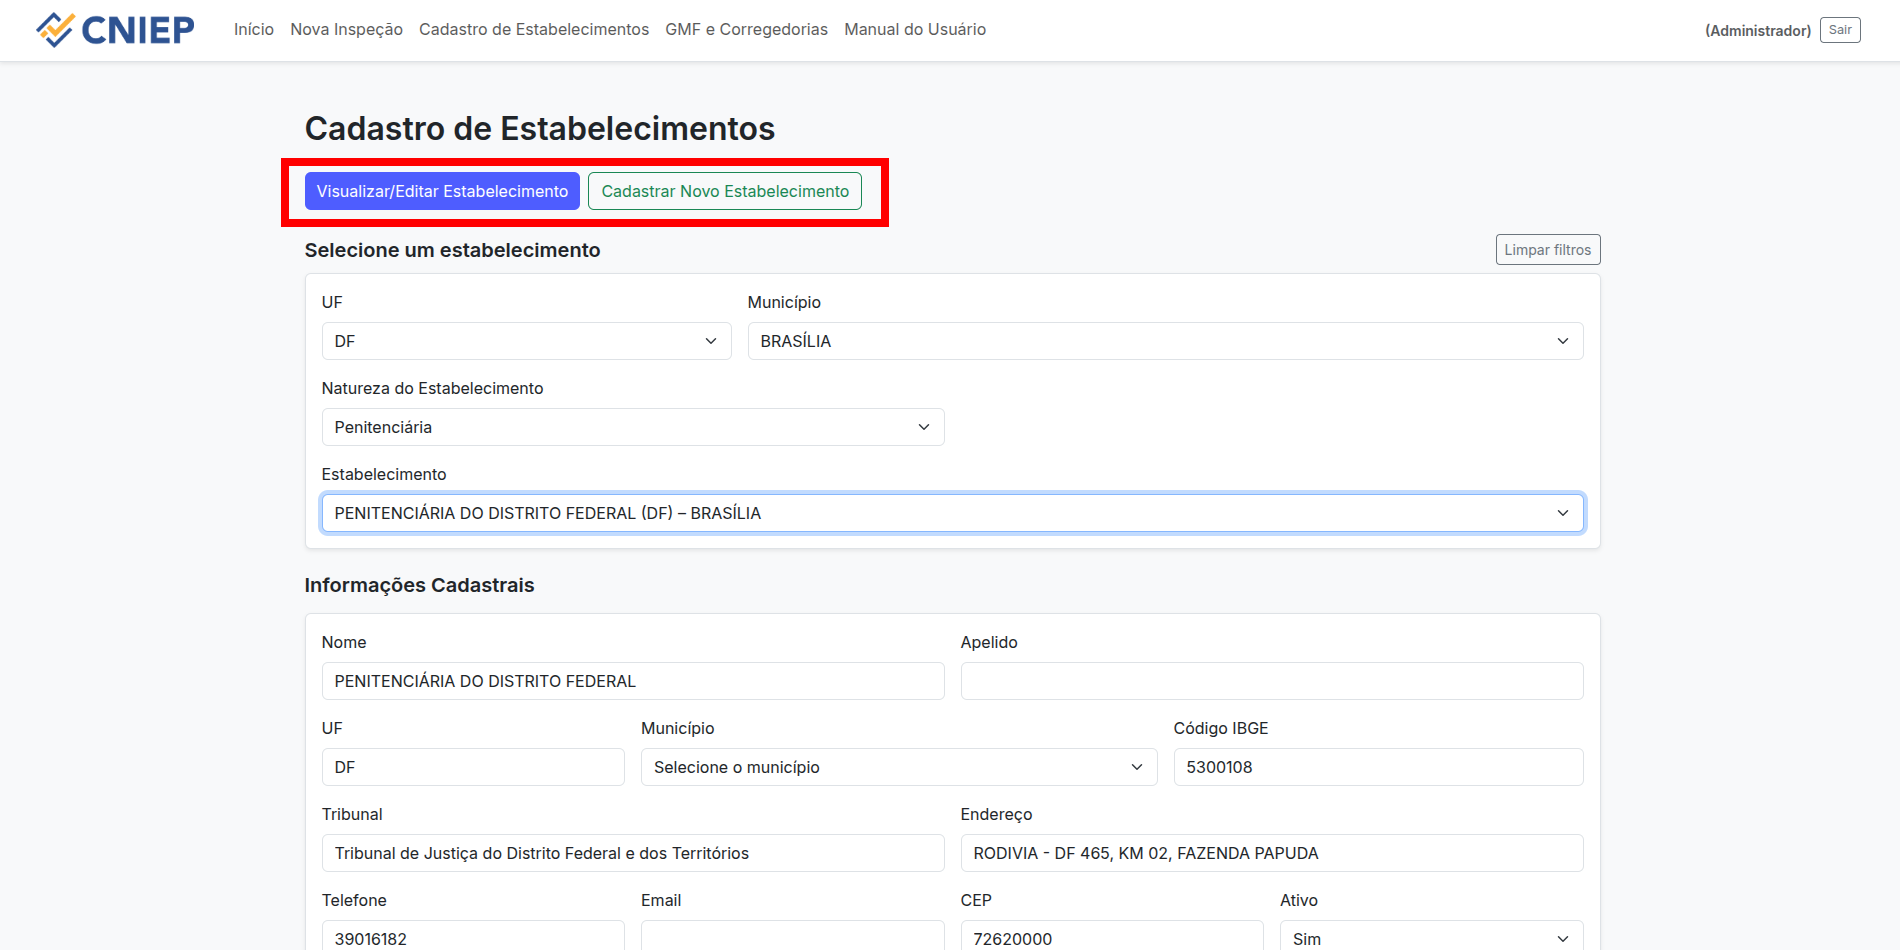Screen dimensions: 1900x950
Task: Click the Endereço input field
Action: pyautogui.click(x=1272, y=853)
